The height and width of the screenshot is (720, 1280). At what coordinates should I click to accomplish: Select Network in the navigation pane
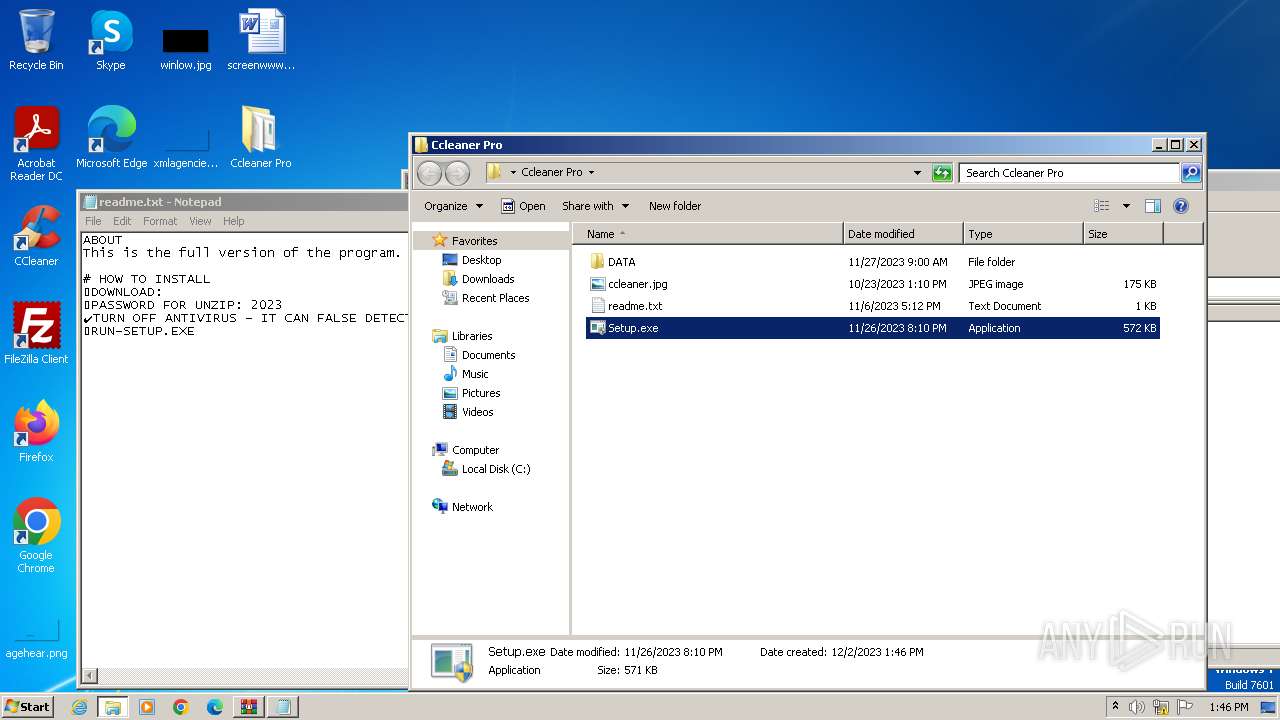pyautogui.click(x=472, y=507)
